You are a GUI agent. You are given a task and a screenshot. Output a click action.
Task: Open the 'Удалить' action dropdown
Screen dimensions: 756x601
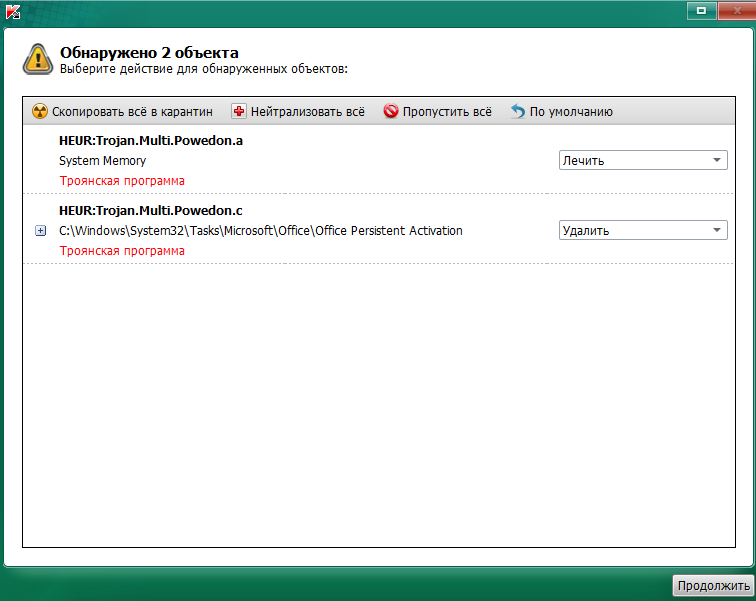coord(643,230)
